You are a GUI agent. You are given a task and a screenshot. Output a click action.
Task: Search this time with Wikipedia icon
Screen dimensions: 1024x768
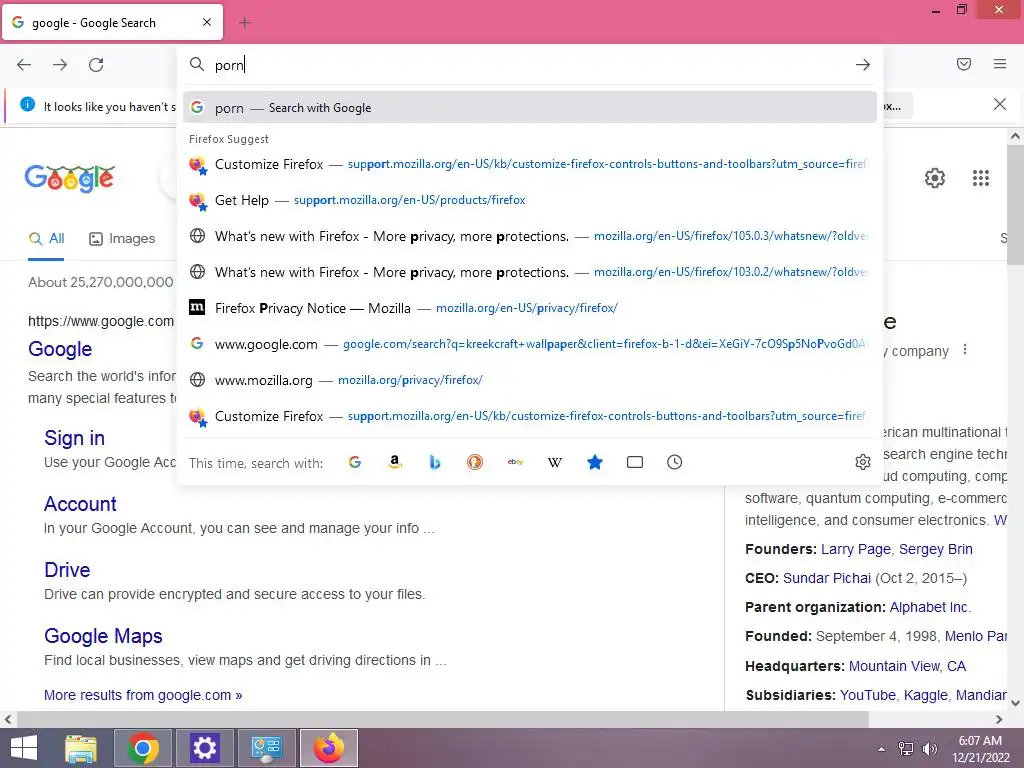(x=554, y=462)
